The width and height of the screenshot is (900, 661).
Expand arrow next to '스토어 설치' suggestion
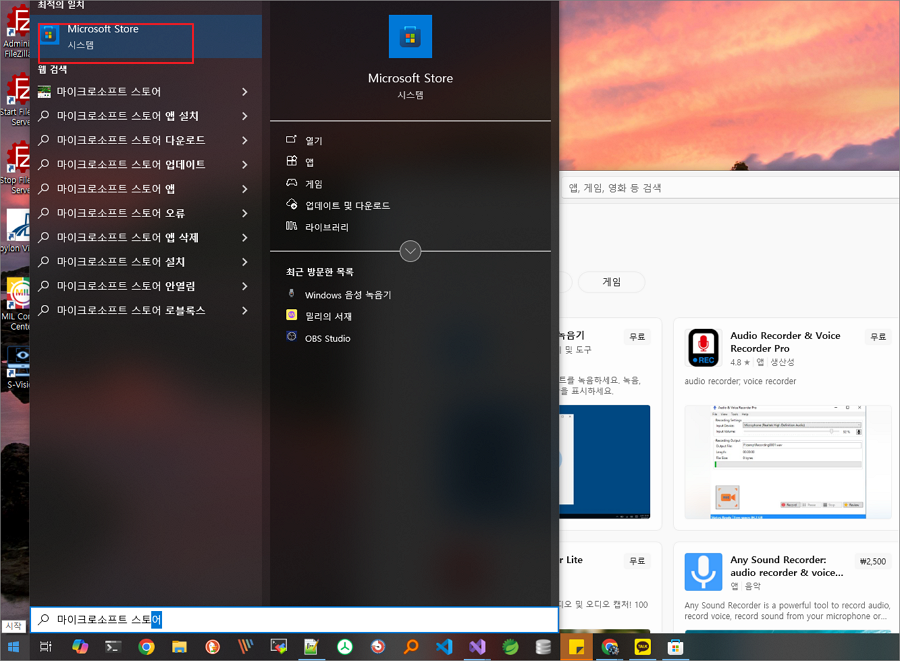245,262
